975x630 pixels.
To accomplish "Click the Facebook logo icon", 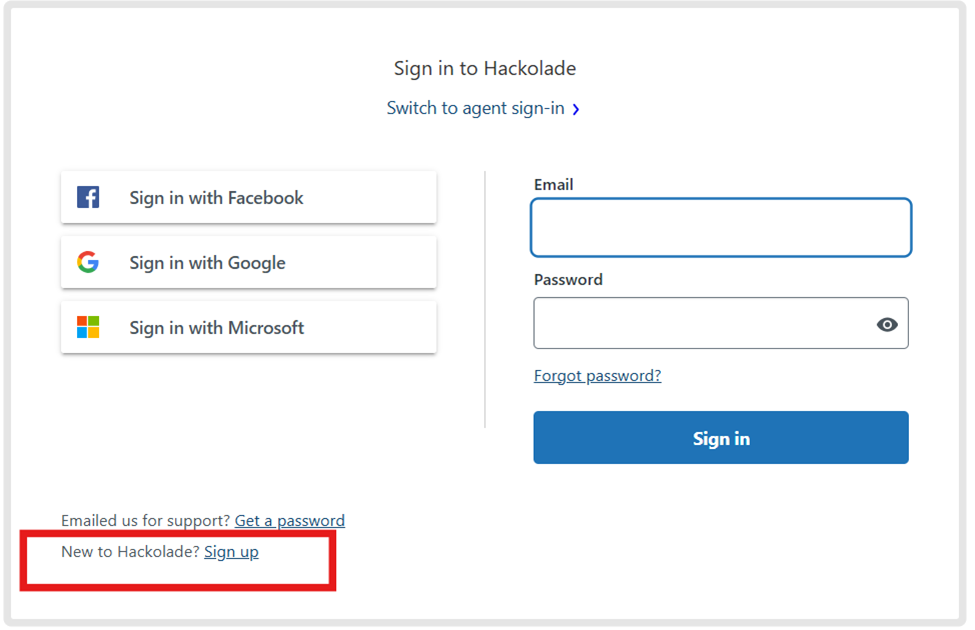I will coord(88,197).
